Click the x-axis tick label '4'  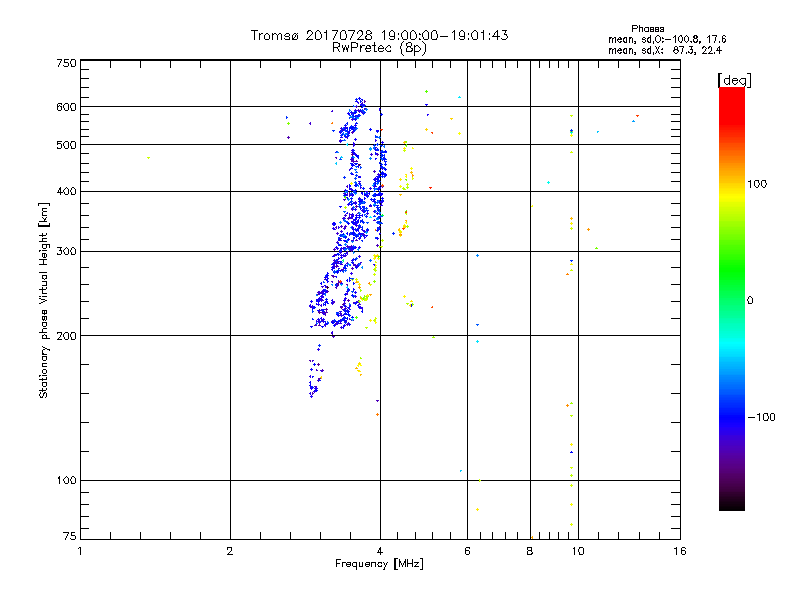(380, 551)
